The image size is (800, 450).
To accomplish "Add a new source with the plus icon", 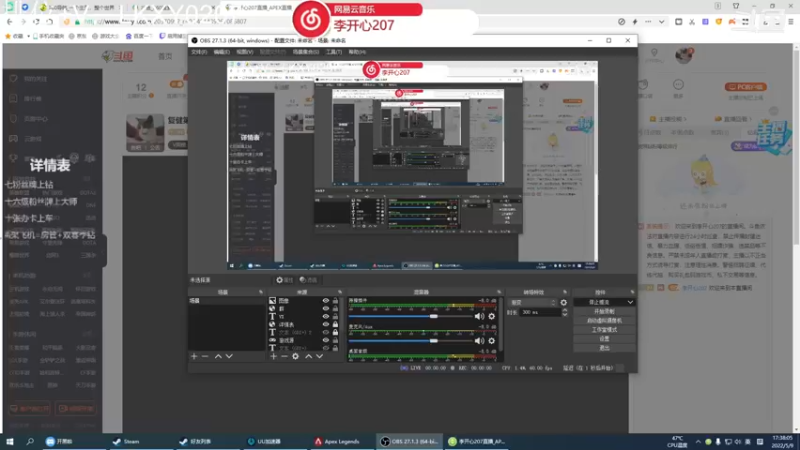I will click(273, 356).
